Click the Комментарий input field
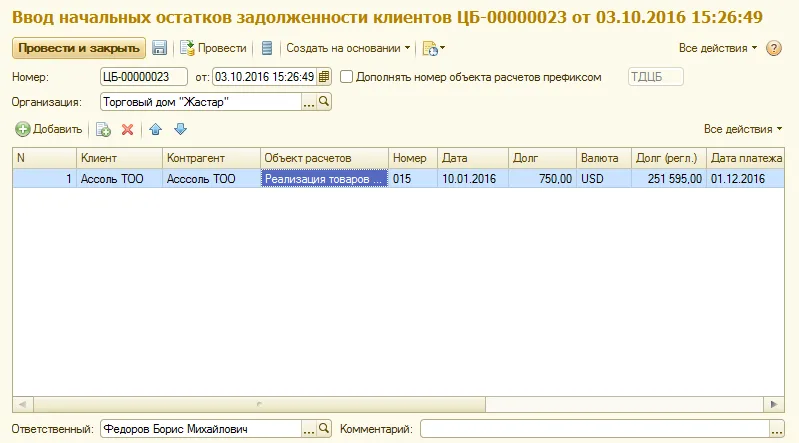 coord(595,429)
